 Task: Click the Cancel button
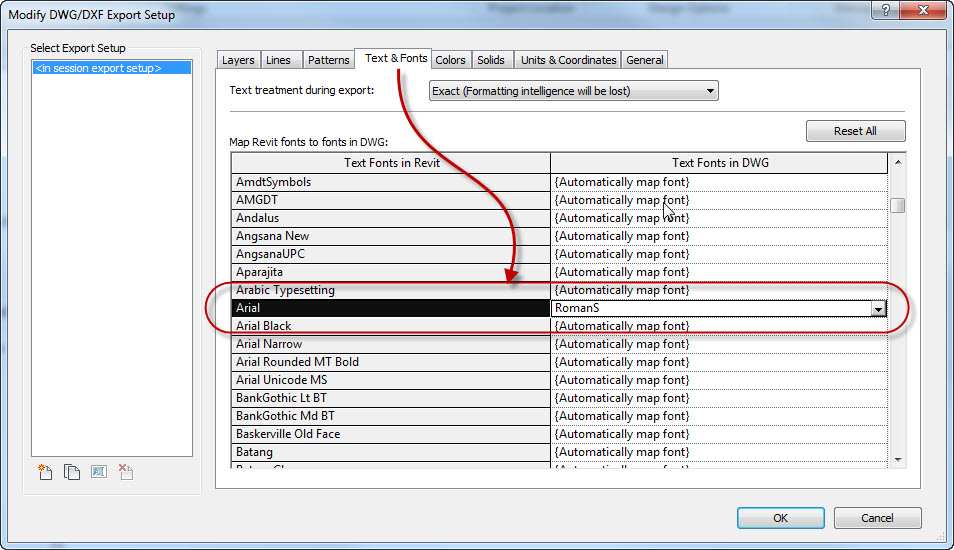(877, 518)
